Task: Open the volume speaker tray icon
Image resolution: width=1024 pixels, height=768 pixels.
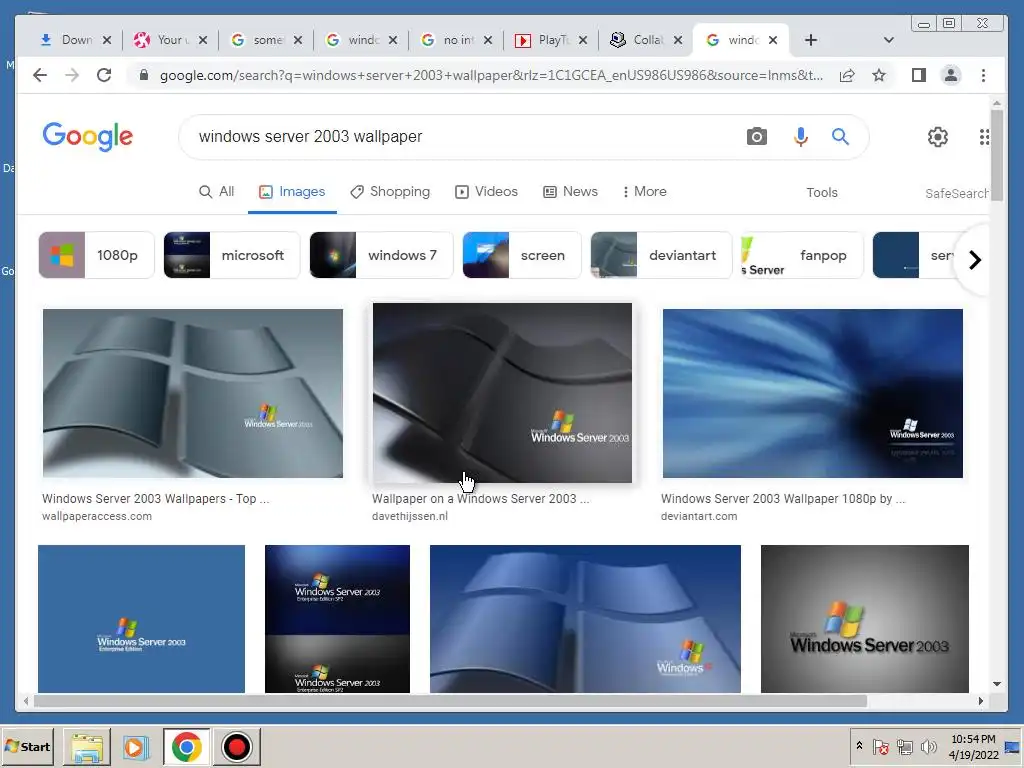Action: 927,746
